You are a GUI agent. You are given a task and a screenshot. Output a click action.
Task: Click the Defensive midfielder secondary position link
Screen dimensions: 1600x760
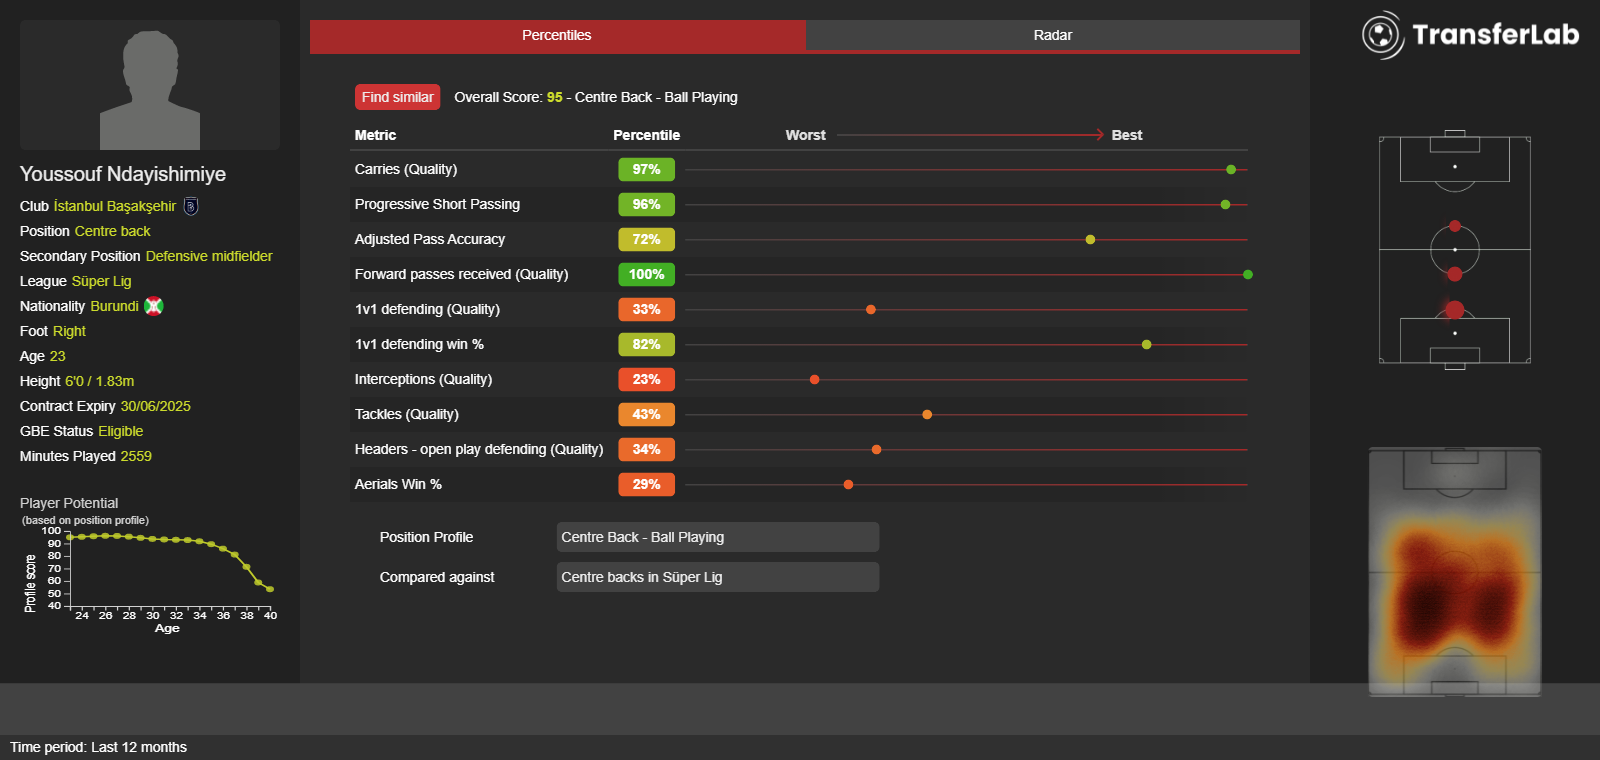click(209, 256)
